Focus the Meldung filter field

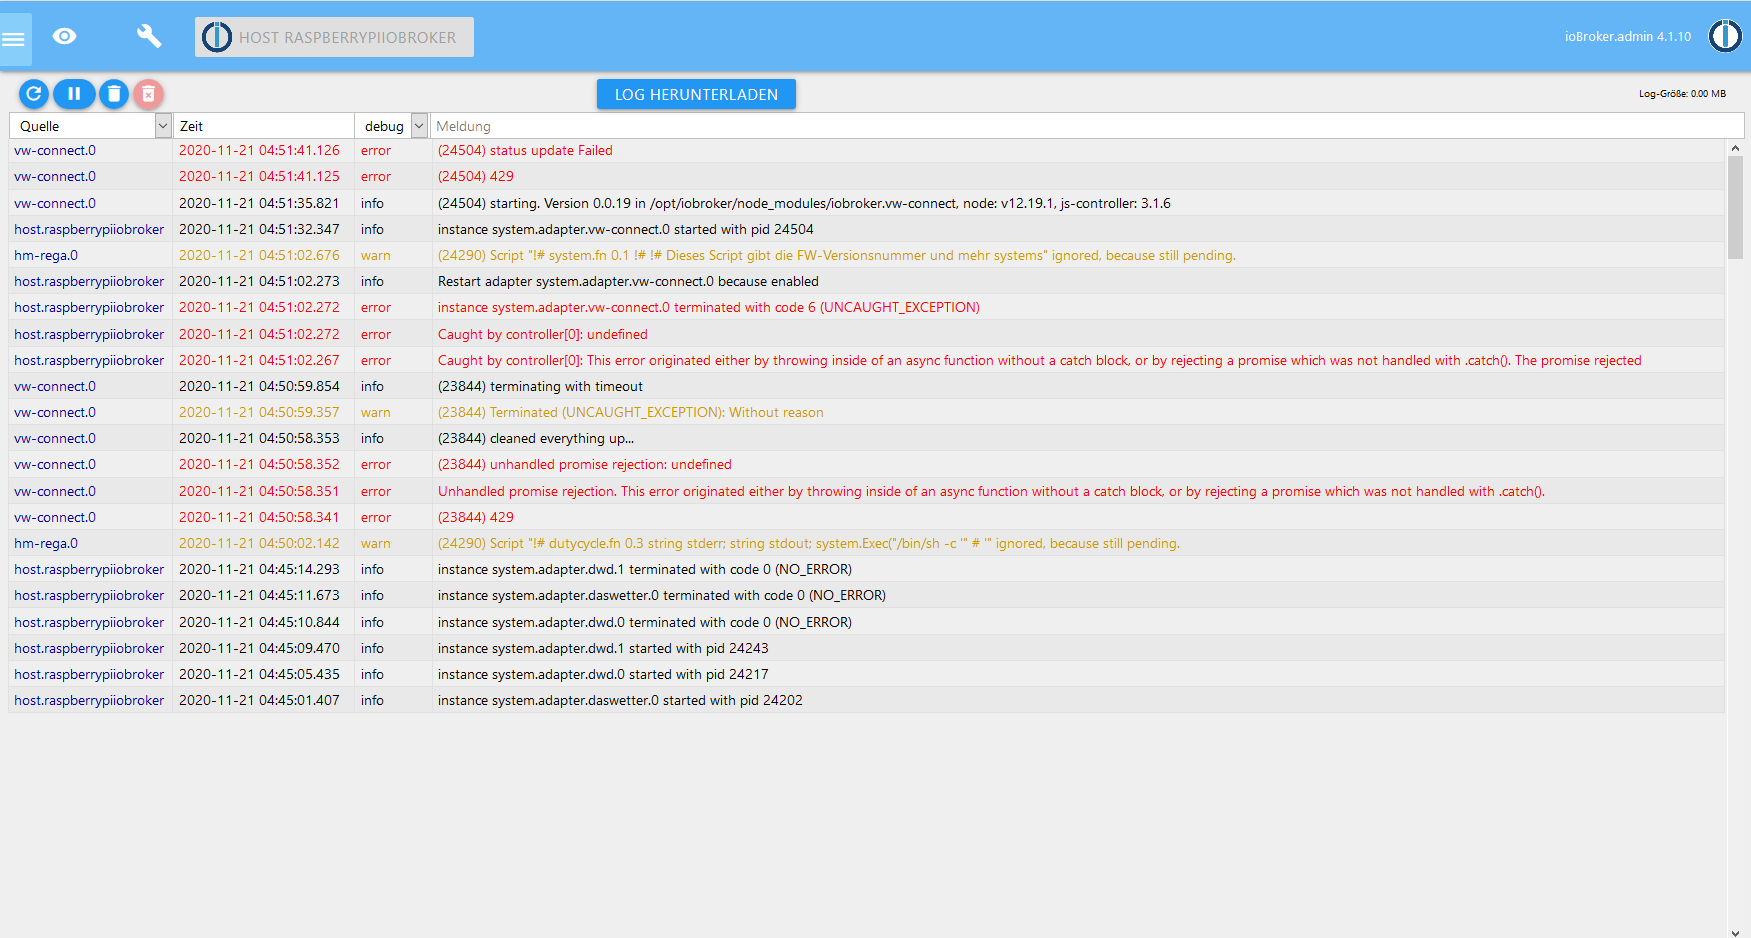[1088, 126]
